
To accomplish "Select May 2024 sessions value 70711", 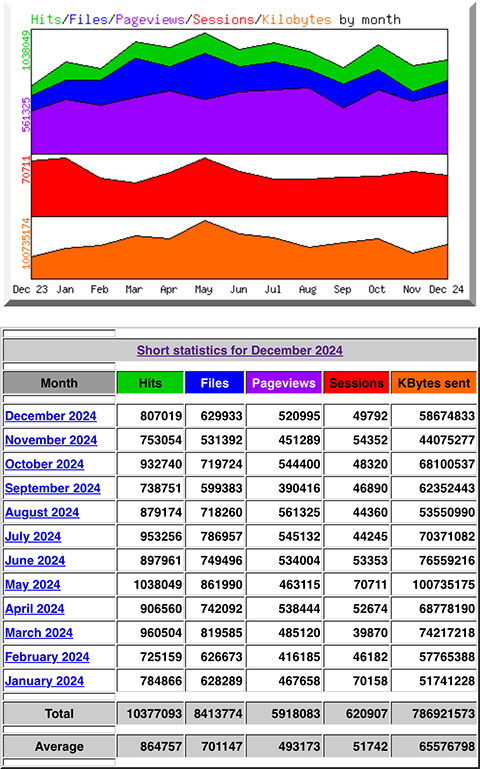I will (x=368, y=585).
